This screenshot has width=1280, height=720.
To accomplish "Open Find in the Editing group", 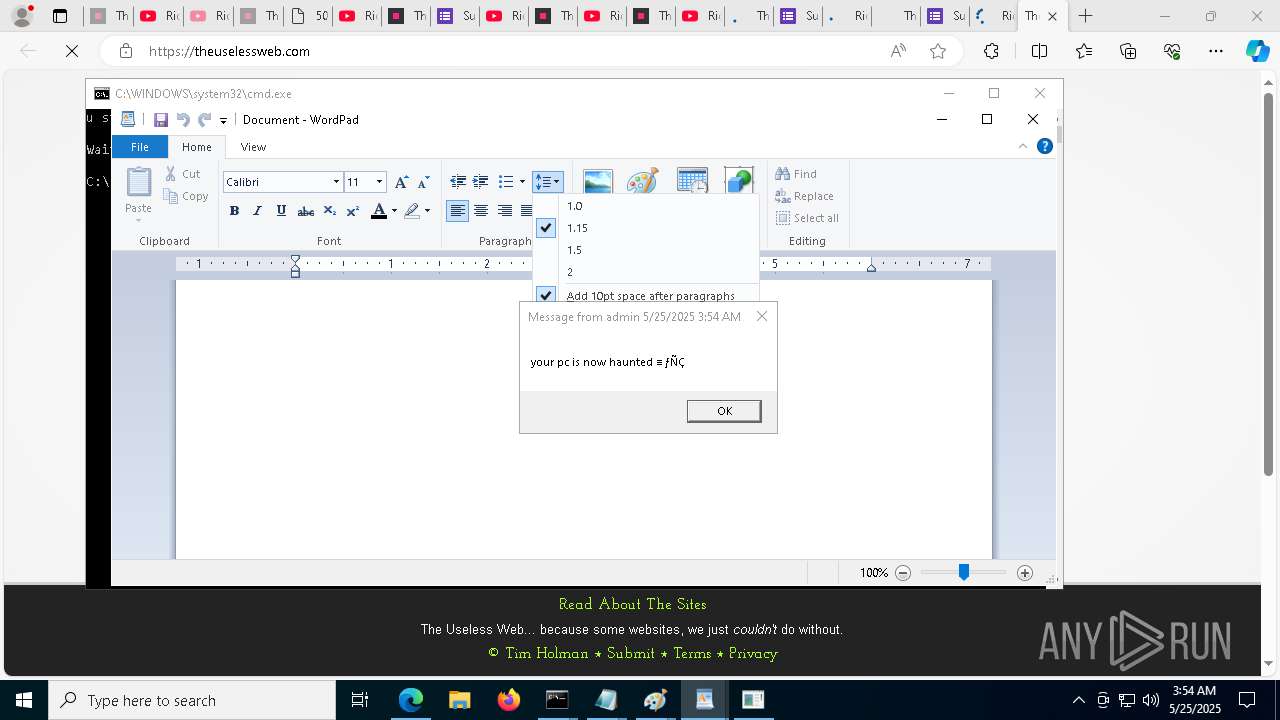I will 796,174.
